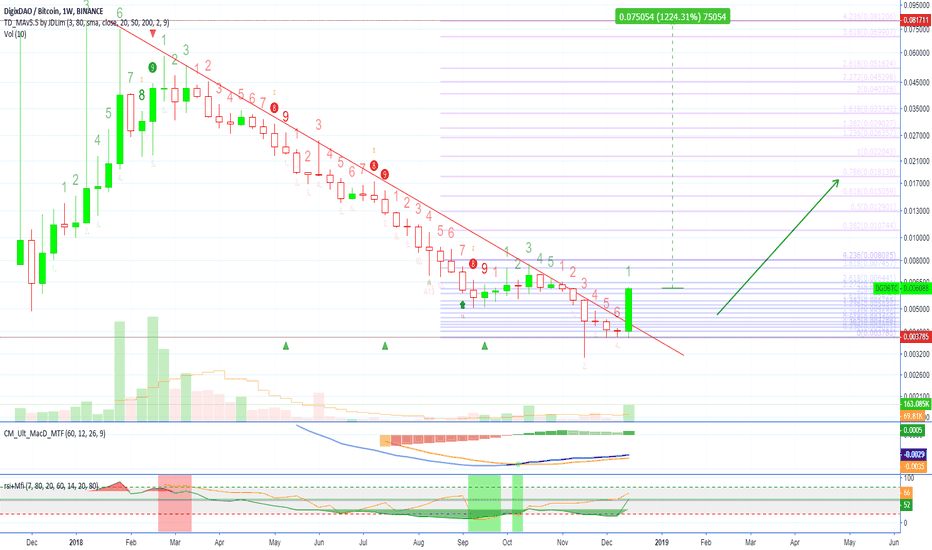Click the green DGDBTC 0.006088 price tag

click(902, 288)
